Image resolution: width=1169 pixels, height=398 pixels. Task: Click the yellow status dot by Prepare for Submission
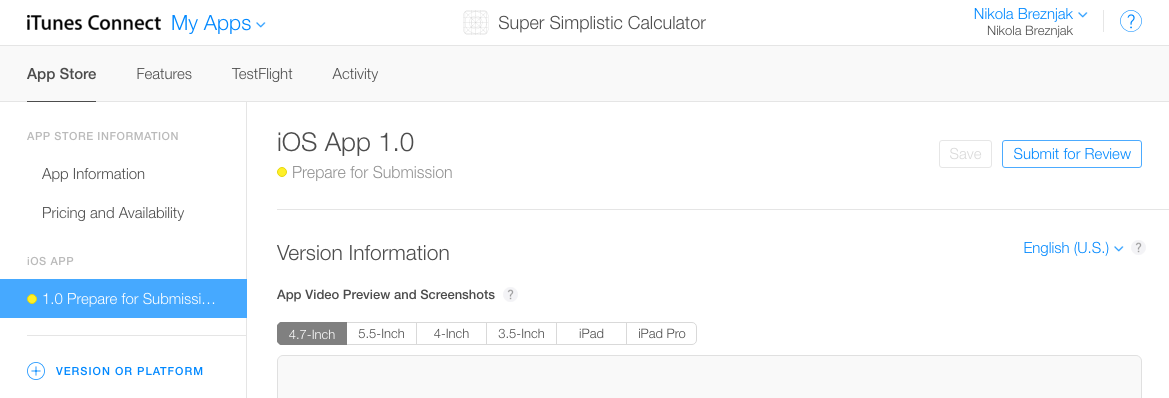tap(282, 173)
